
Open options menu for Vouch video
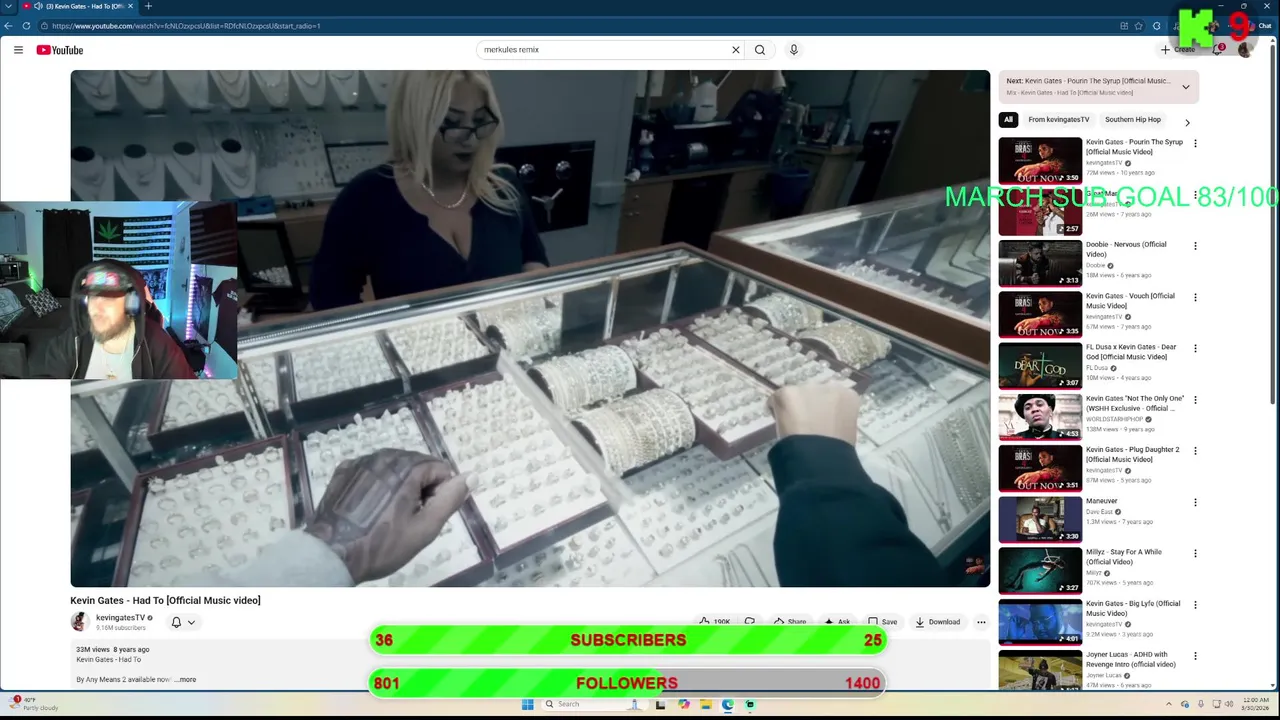[1195, 297]
